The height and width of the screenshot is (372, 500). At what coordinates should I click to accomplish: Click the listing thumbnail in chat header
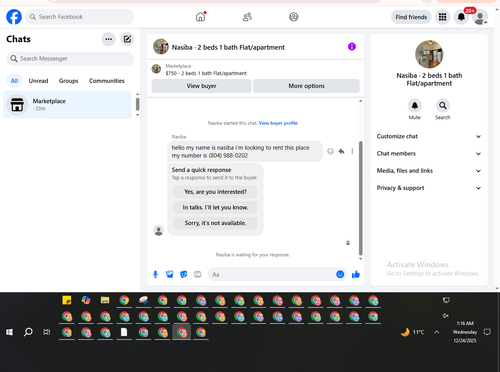(x=161, y=47)
